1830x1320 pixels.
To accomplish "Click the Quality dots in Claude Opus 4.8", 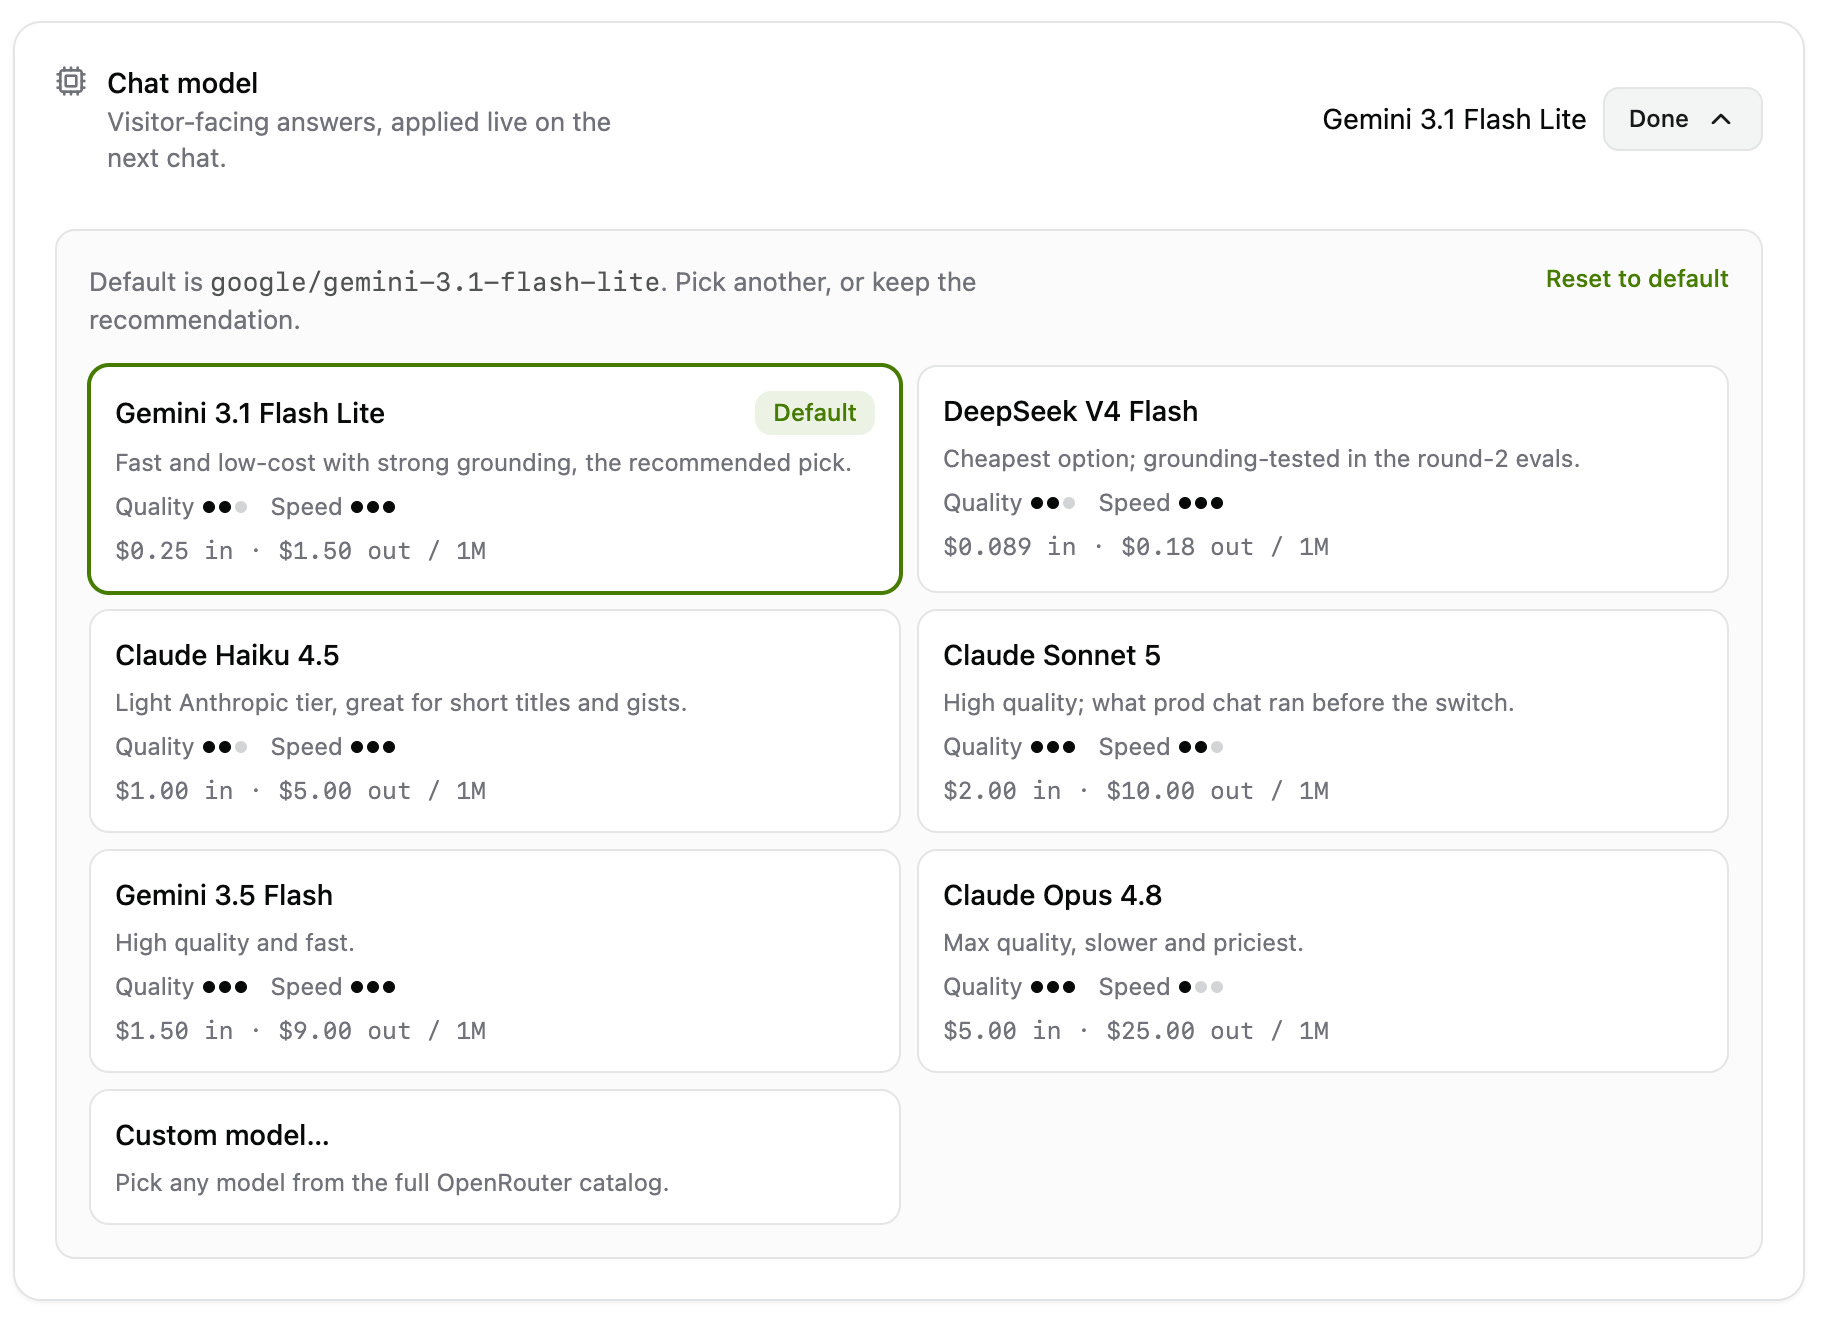I will click(x=1053, y=987).
